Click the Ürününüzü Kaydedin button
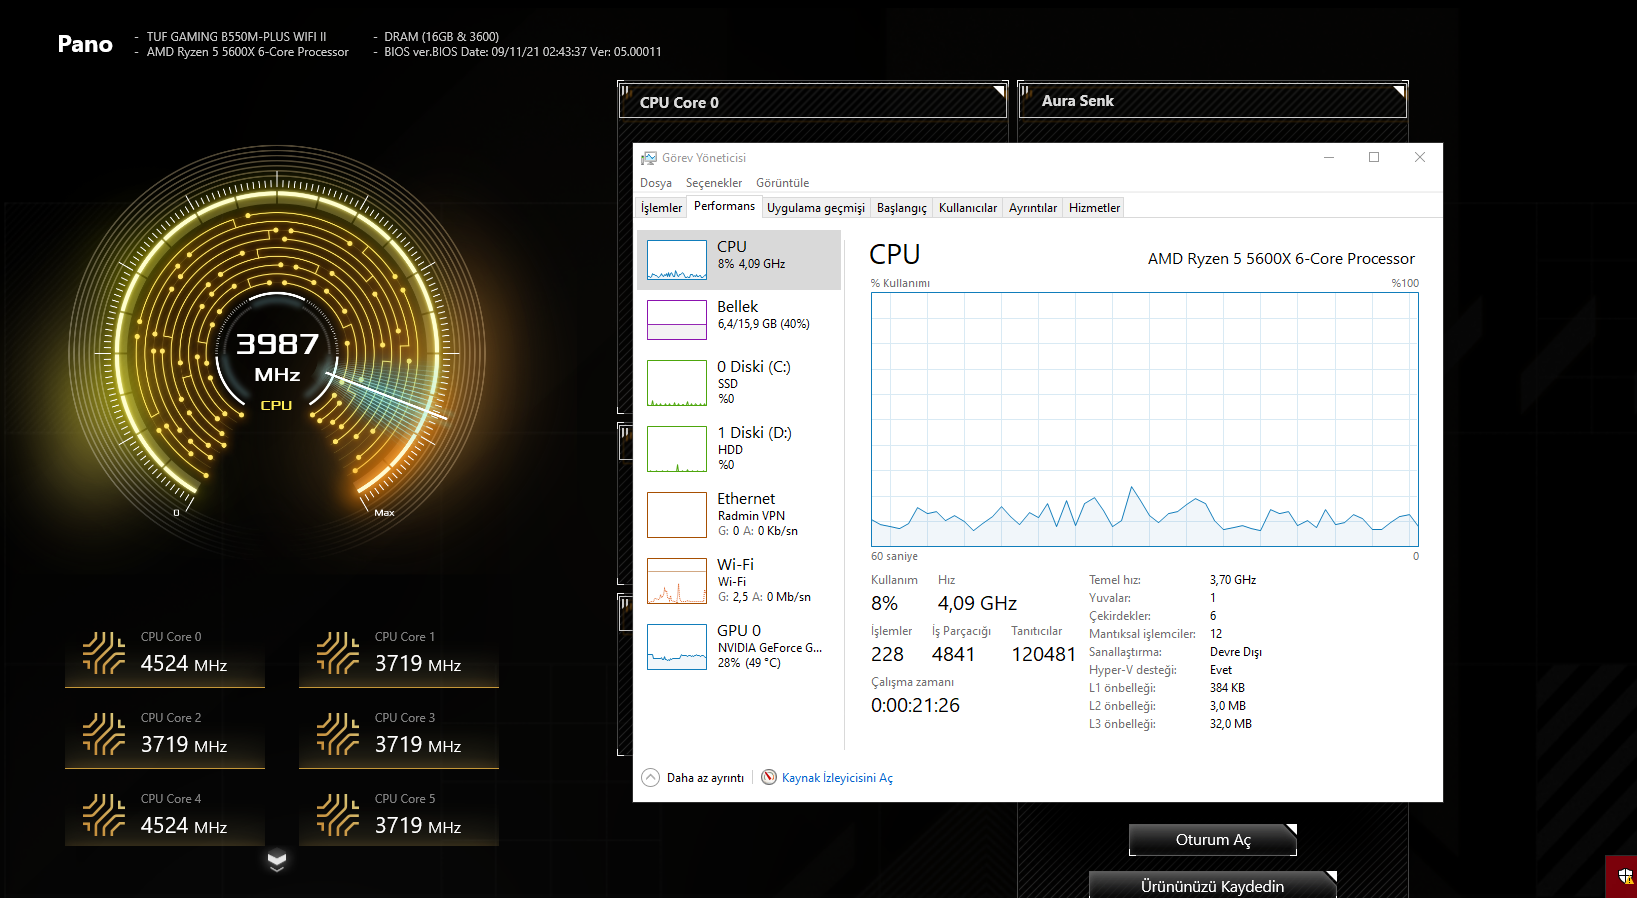The width and height of the screenshot is (1637, 898). [x=1213, y=886]
